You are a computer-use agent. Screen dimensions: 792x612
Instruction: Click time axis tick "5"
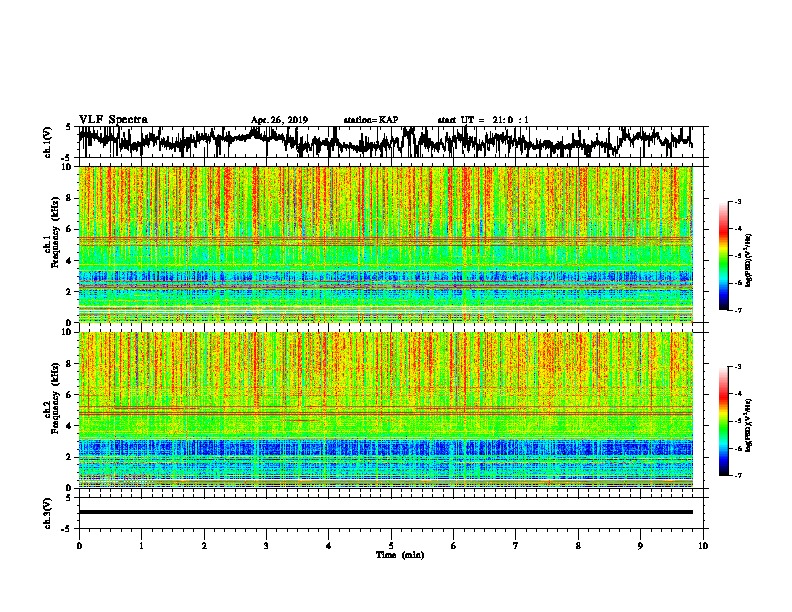[x=391, y=546]
